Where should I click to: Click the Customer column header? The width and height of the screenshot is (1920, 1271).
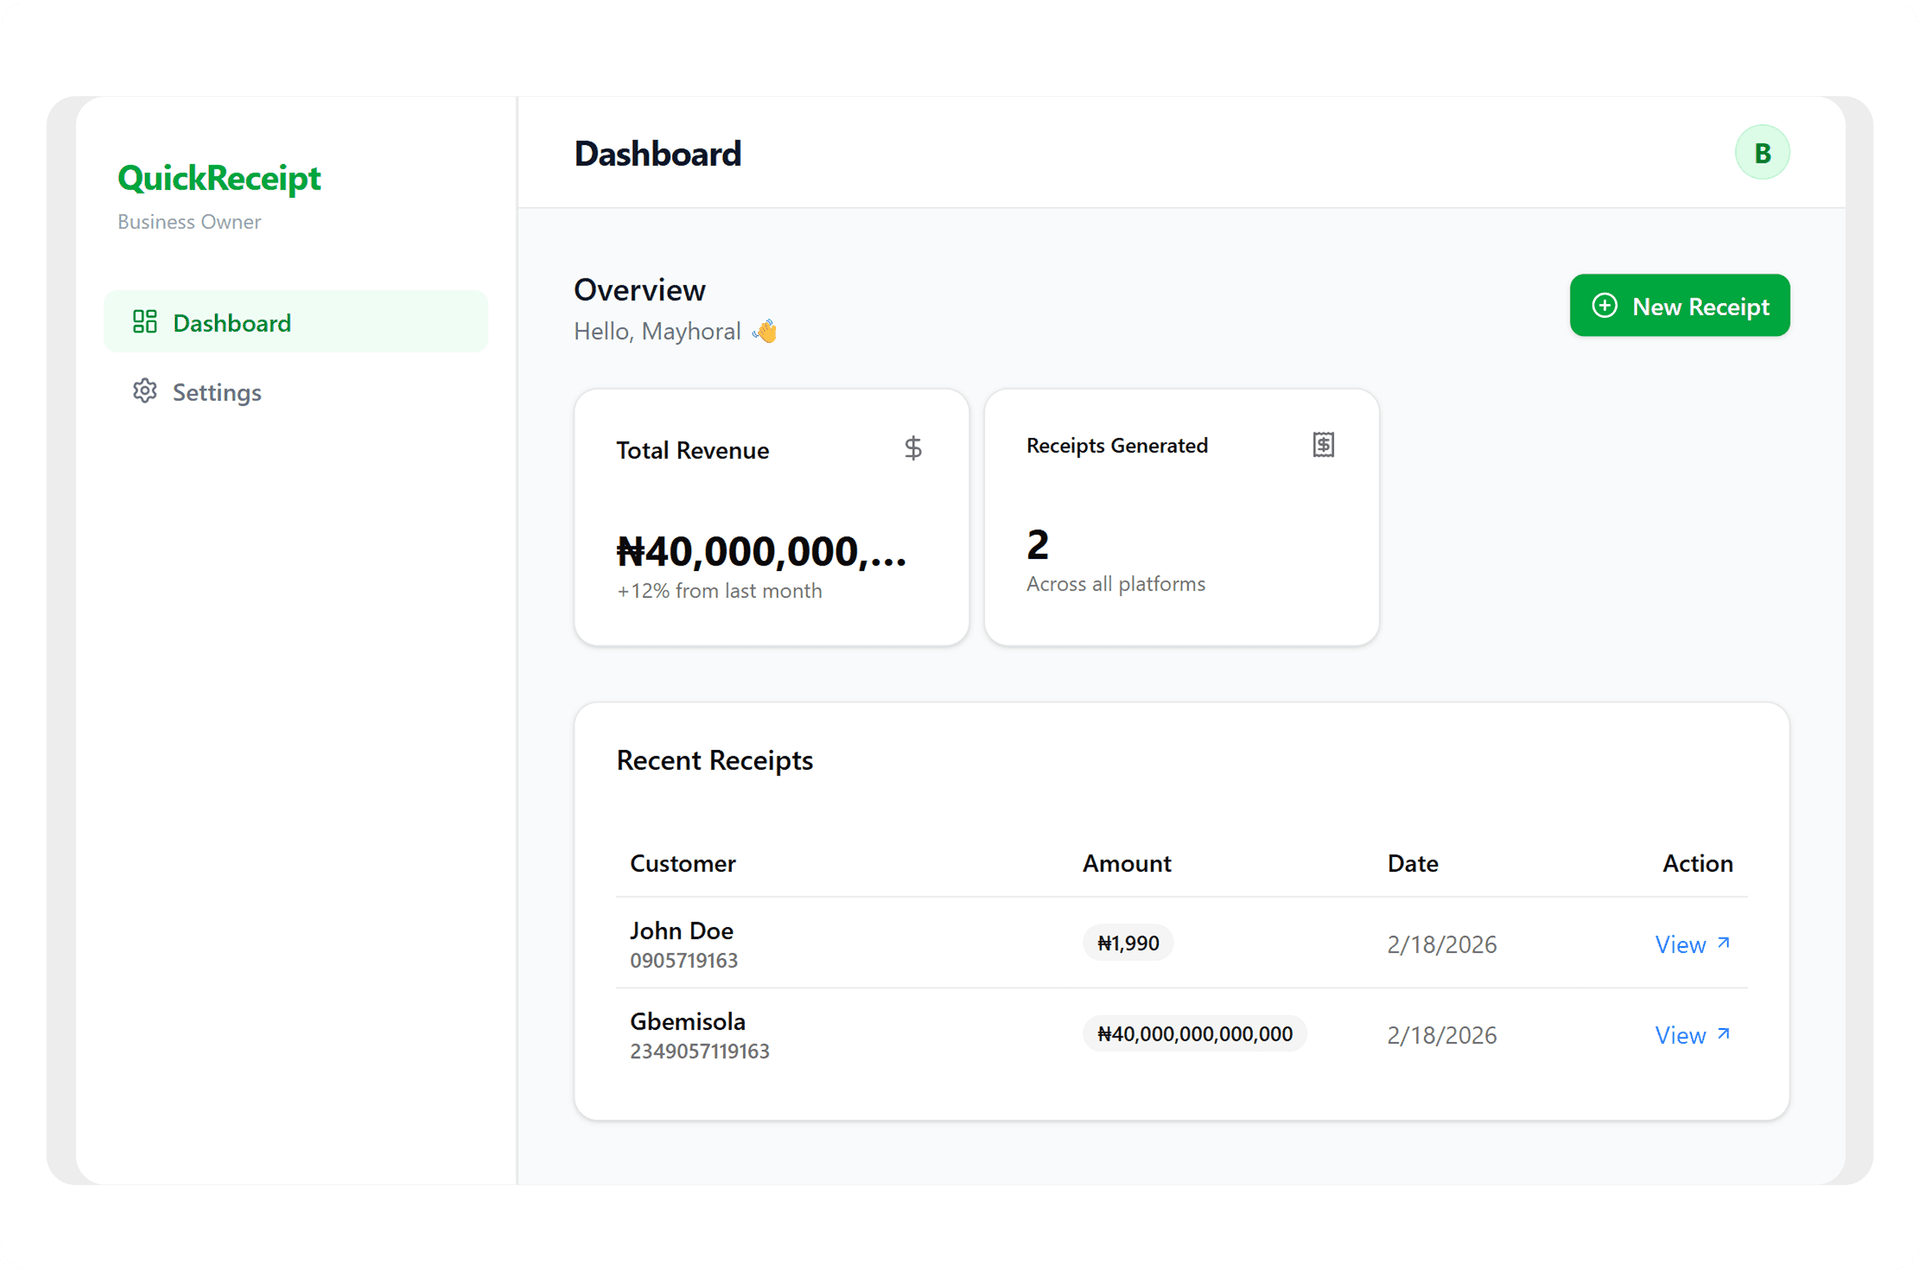(682, 863)
